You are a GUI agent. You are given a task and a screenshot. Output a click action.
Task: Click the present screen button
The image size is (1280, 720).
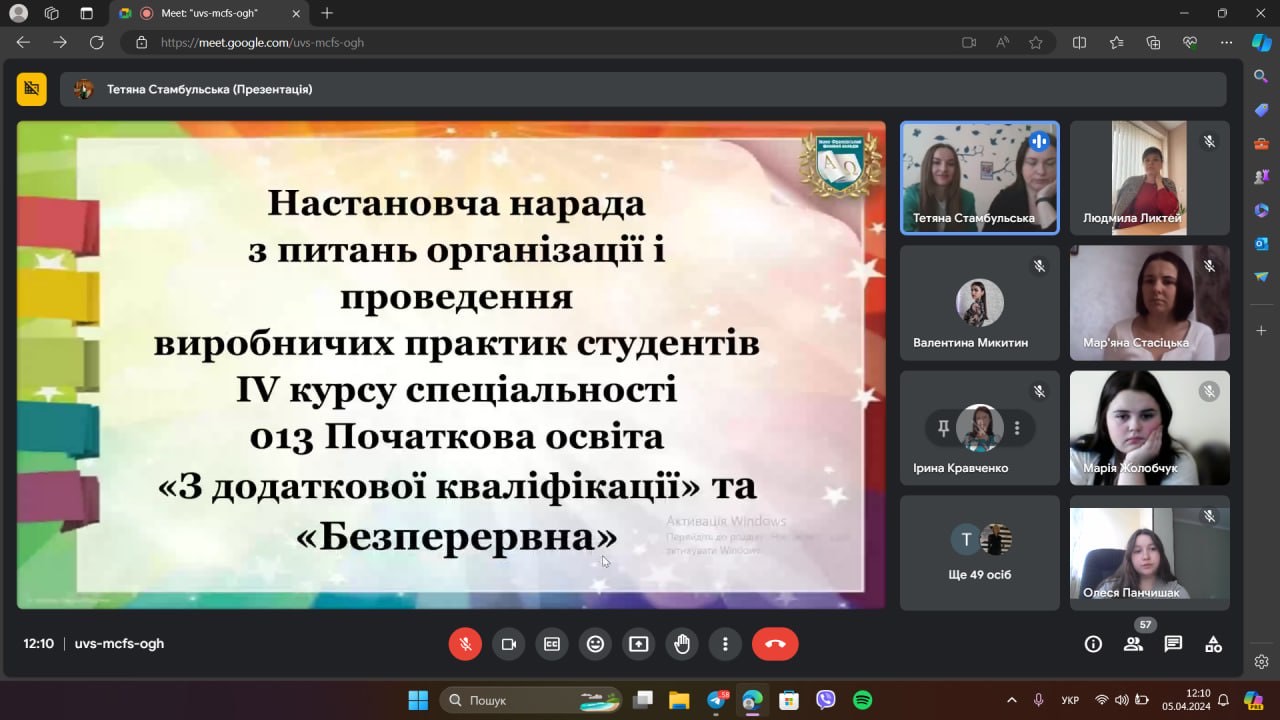point(639,644)
